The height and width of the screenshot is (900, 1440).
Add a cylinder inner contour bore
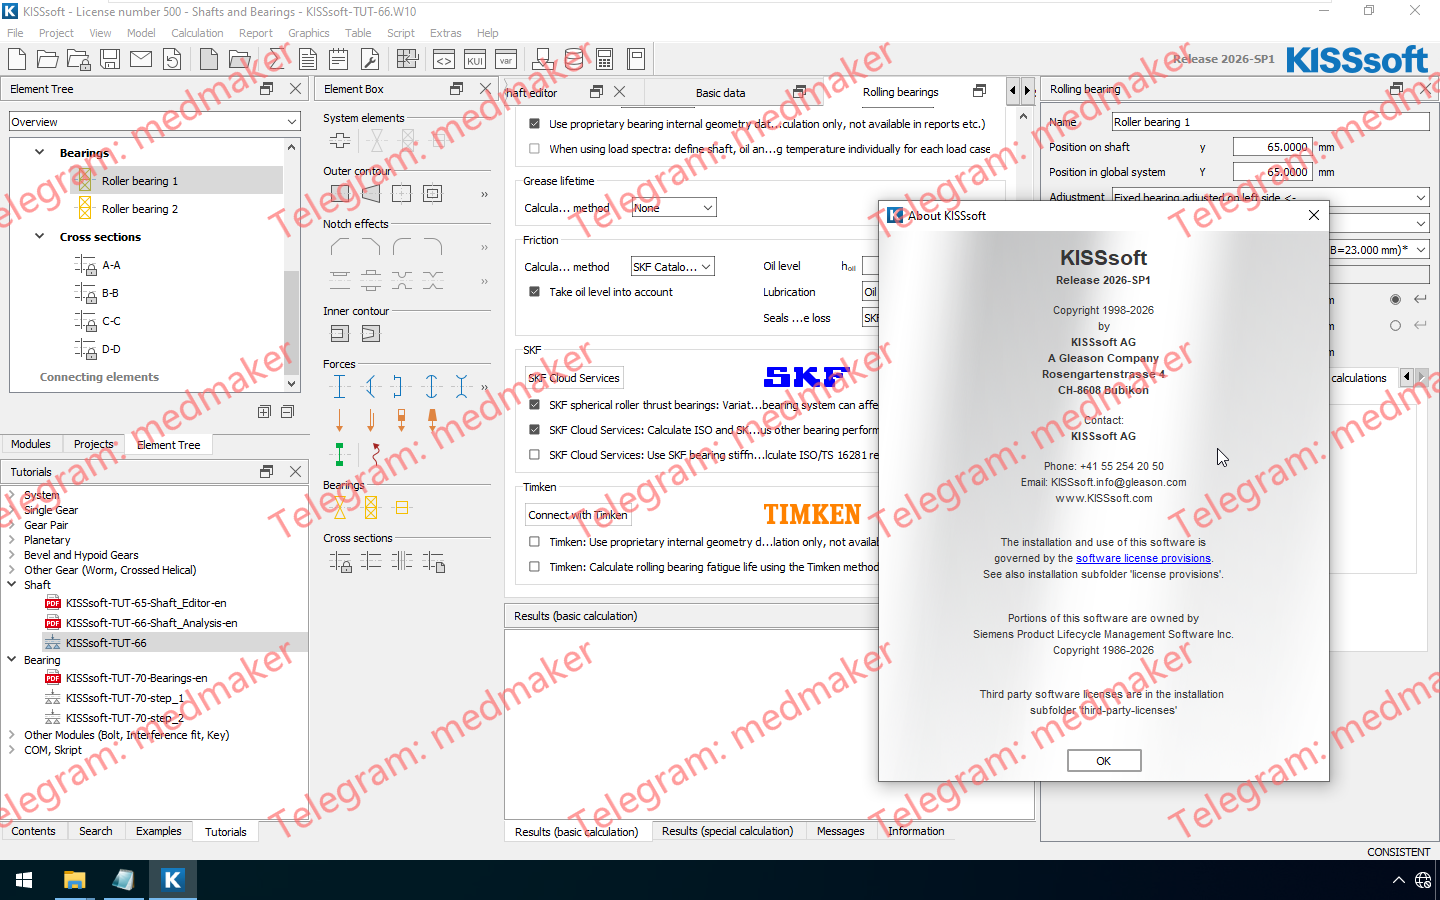pyautogui.click(x=340, y=333)
